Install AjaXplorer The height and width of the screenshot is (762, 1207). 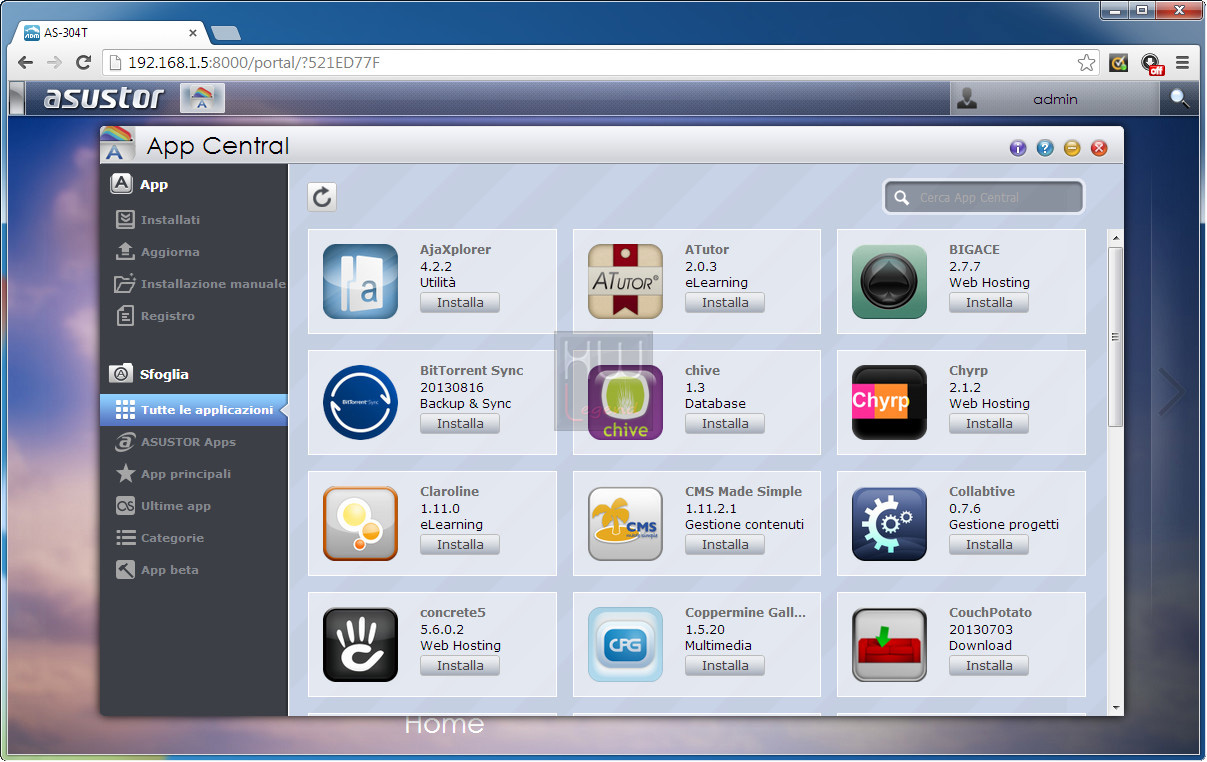pos(460,302)
